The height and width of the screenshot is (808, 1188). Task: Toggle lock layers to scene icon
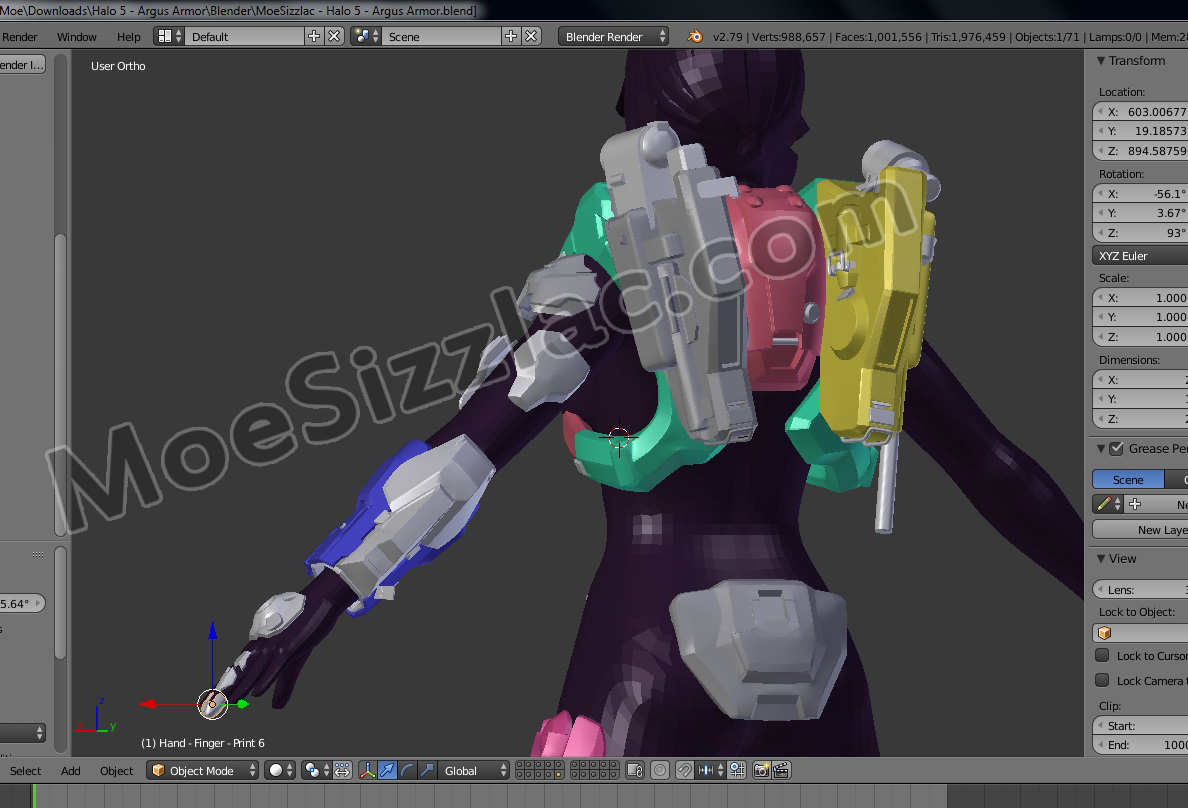point(635,771)
